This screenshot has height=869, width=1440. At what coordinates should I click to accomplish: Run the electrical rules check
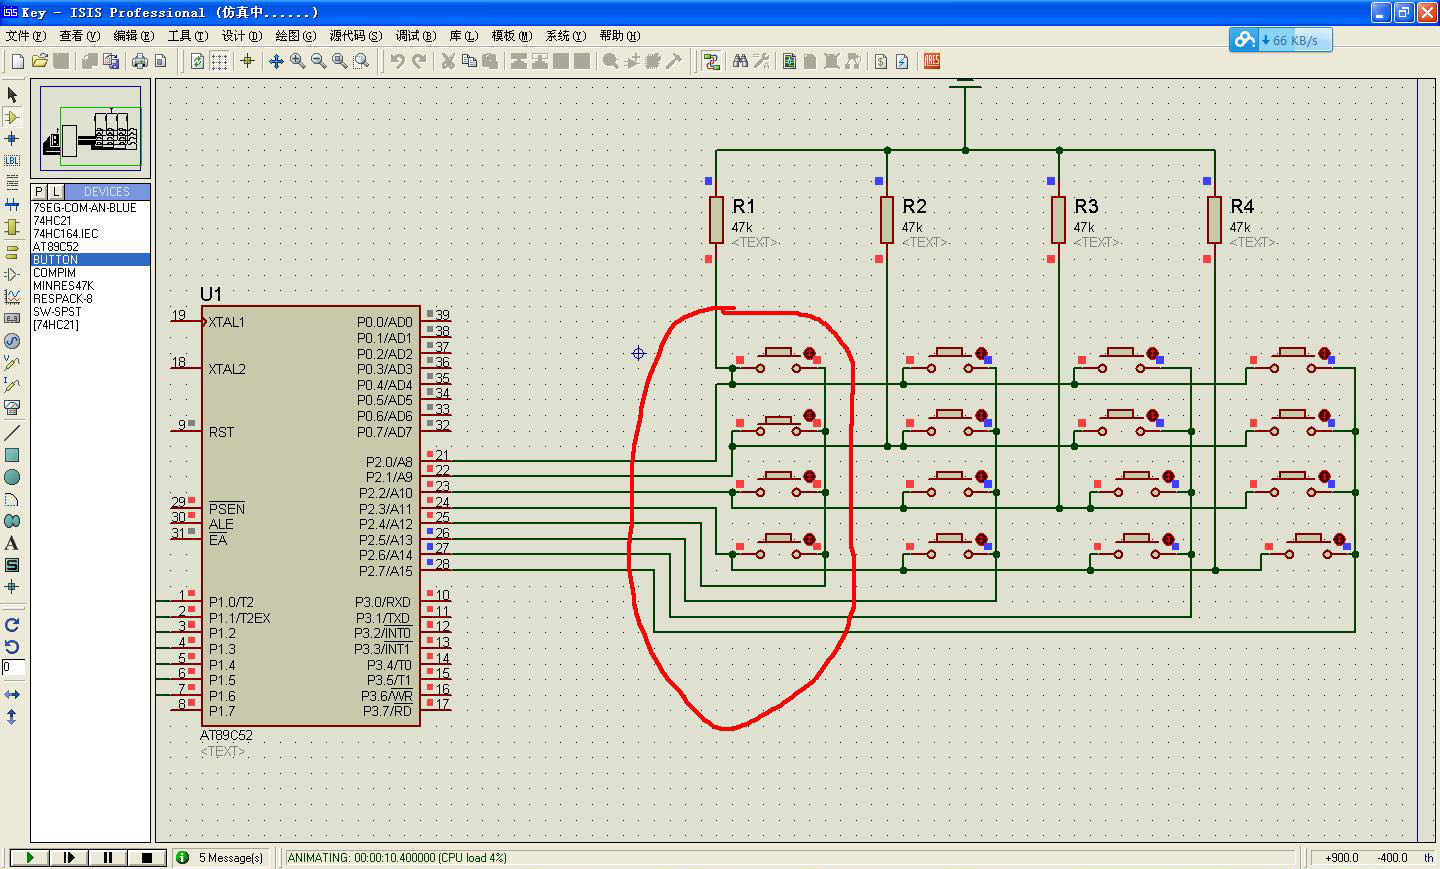(902, 61)
